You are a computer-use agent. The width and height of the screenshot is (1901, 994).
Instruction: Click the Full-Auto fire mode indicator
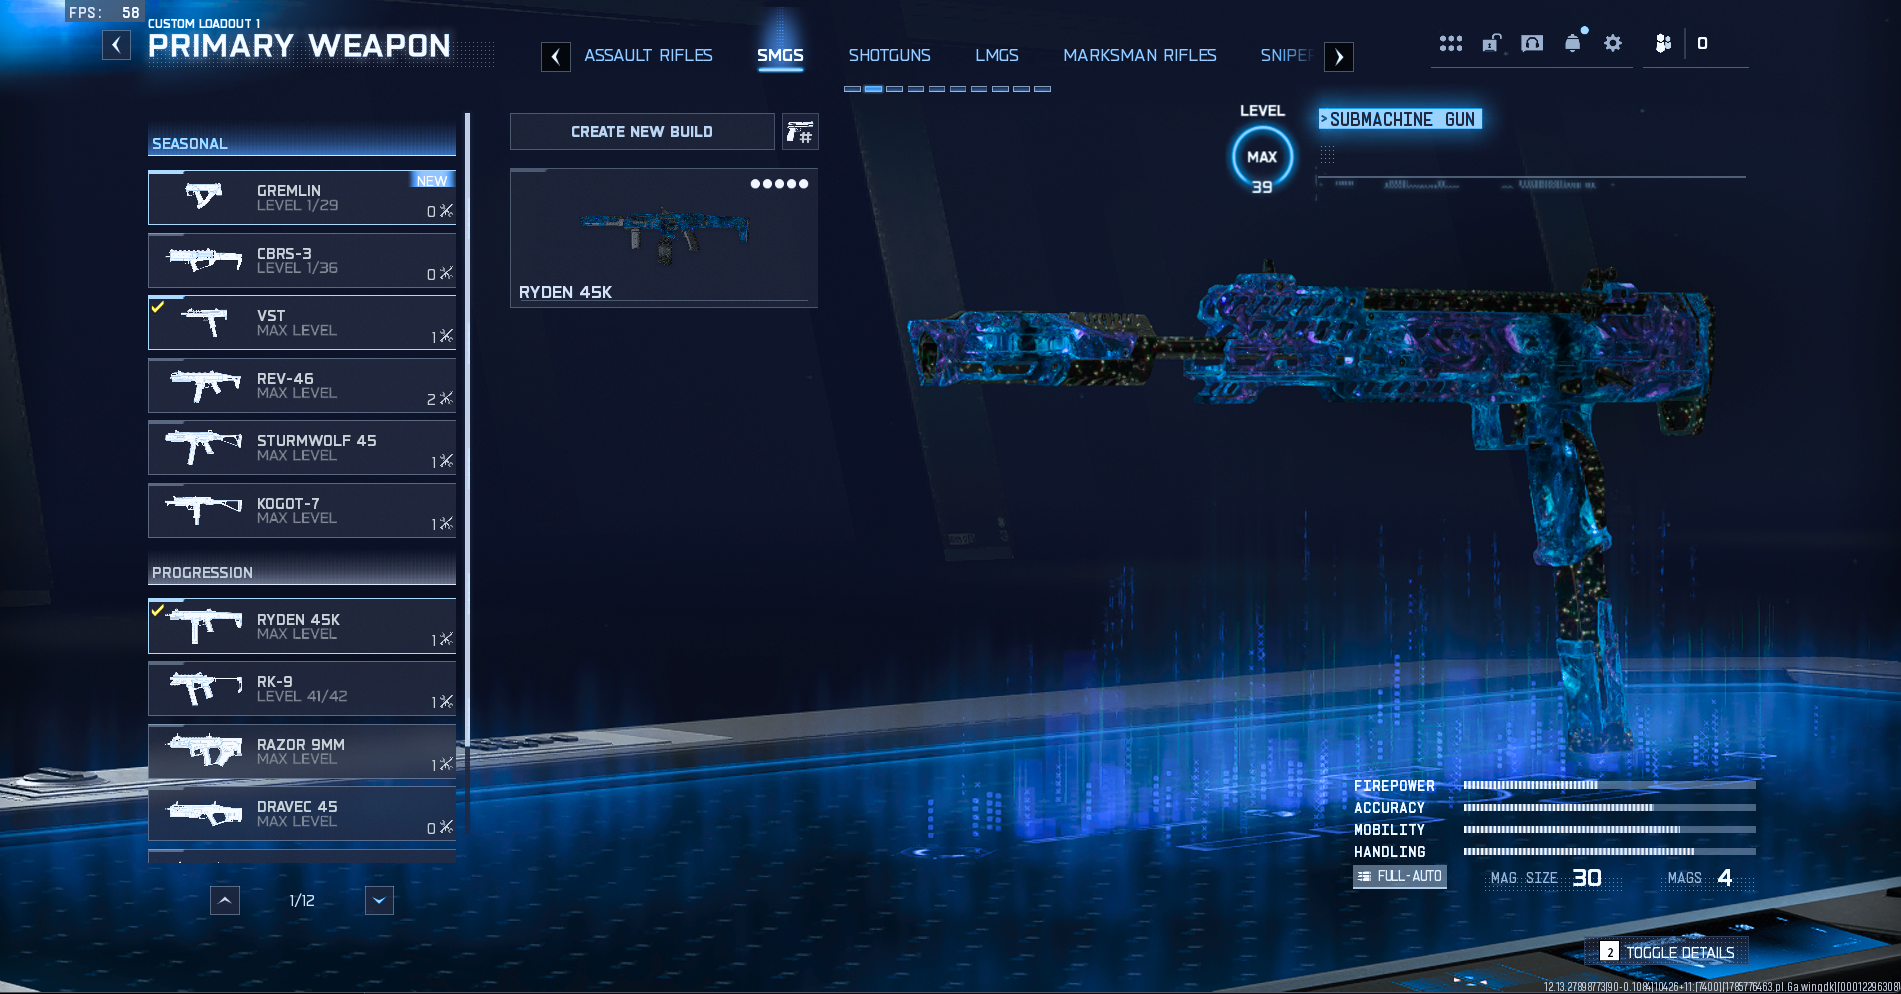(x=1400, y=876)
